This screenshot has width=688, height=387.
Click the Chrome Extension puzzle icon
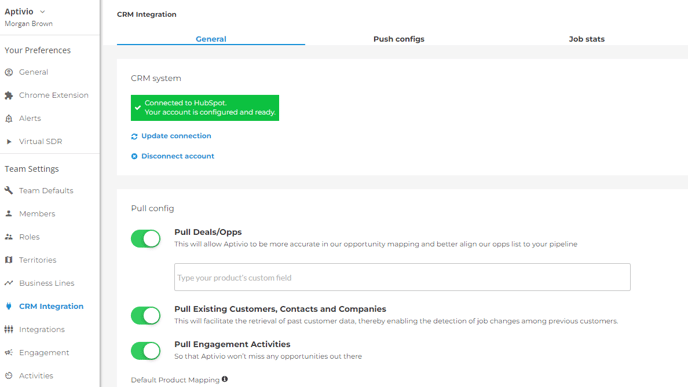(9, 95)
